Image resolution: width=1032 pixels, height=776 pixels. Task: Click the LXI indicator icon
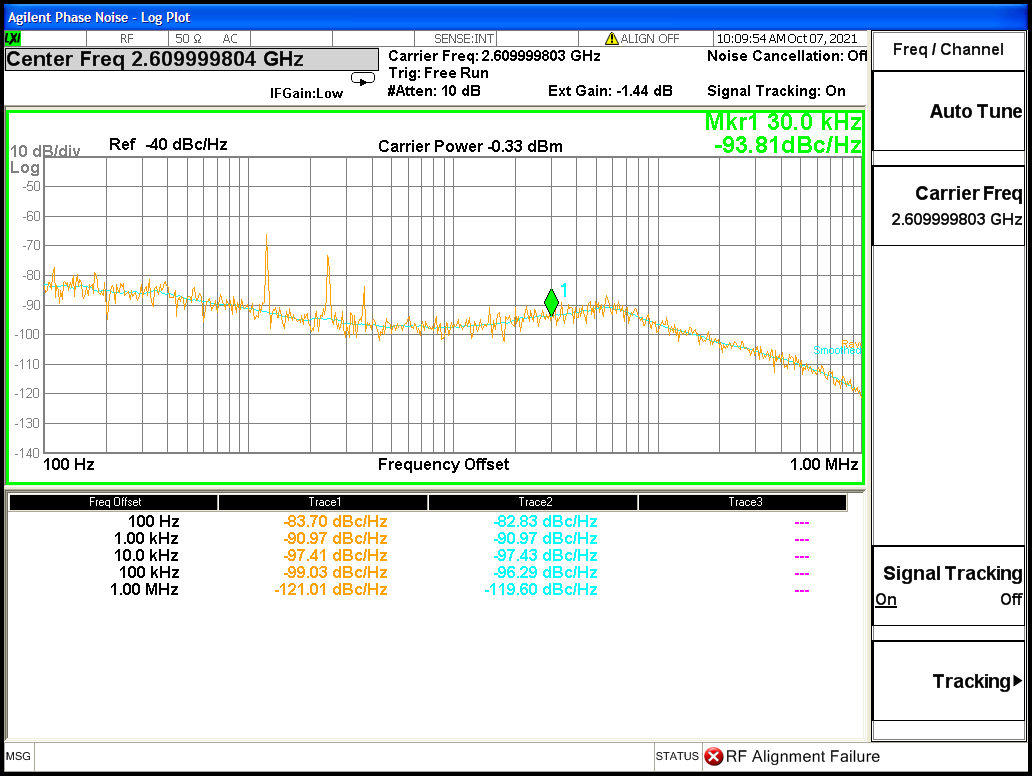point(14,38)
